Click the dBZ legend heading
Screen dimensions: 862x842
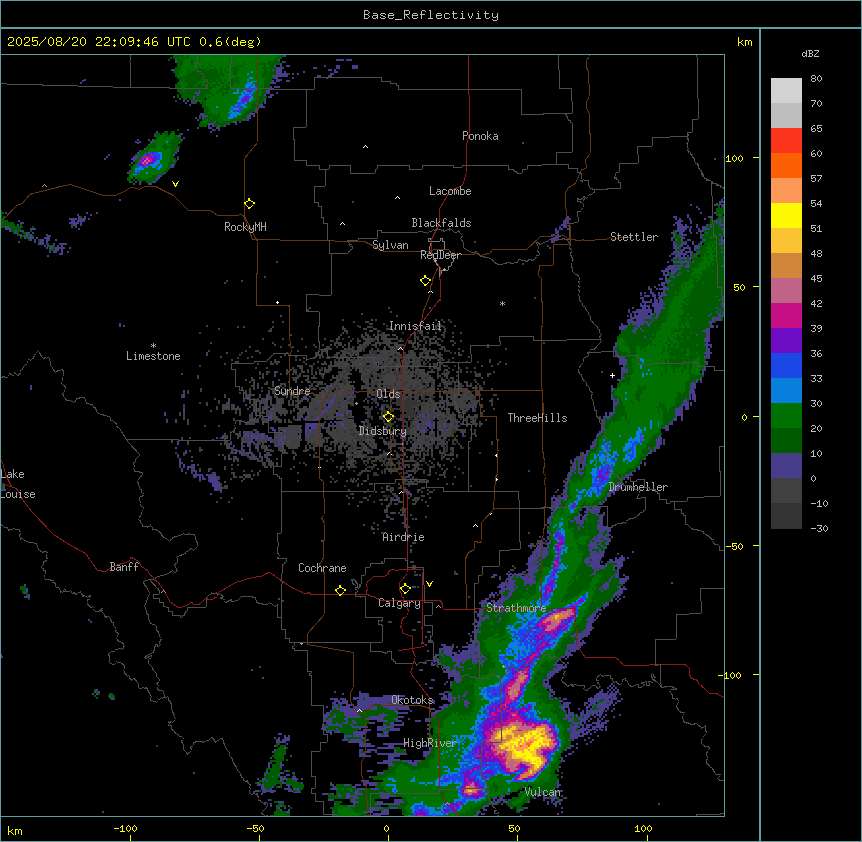[x=810, y=53]
